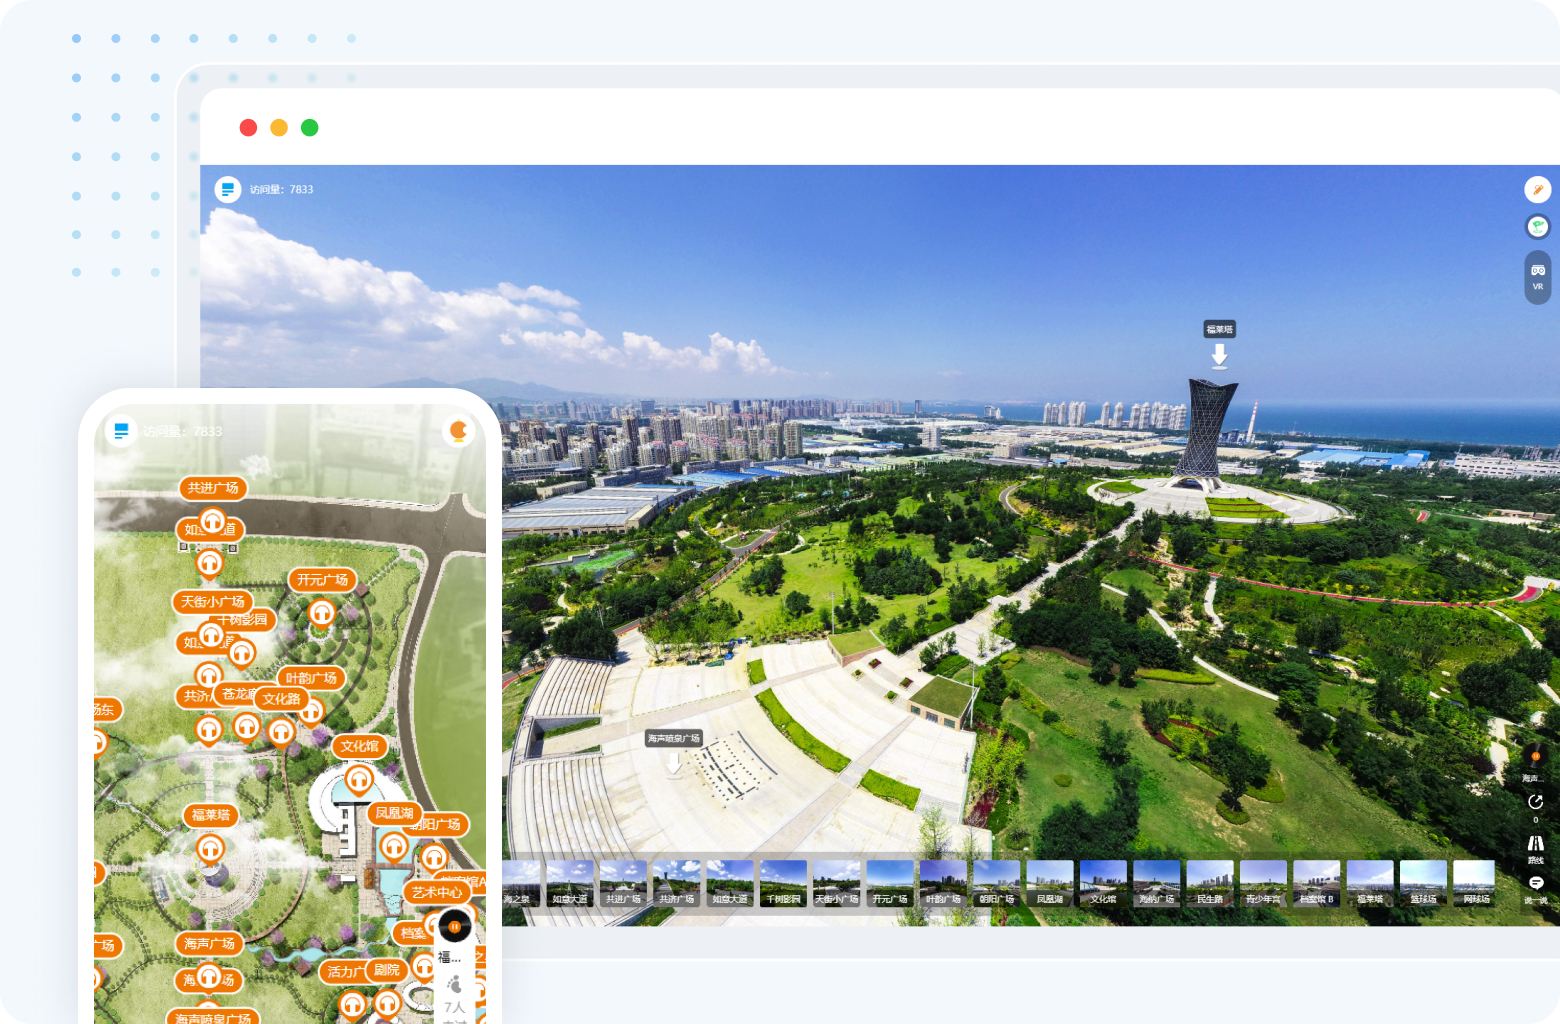Open the 海声广场 label on phone map
This screenshot has width=1560, height=1024.
click(209, 943)
